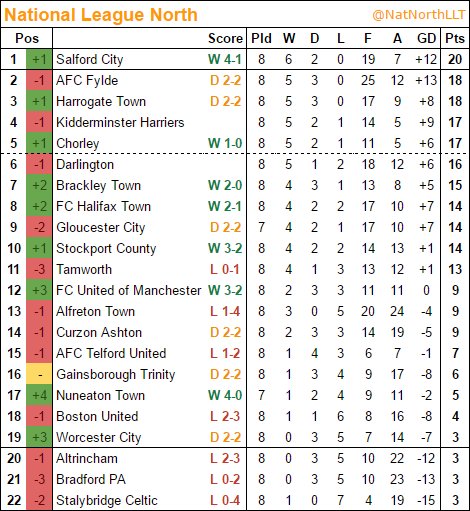Click FC United of Manchester team name

129,290
